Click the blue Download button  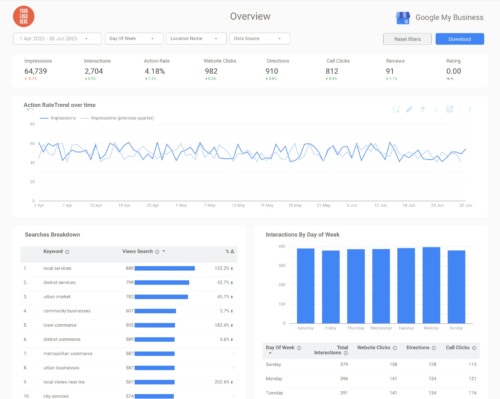460,39
